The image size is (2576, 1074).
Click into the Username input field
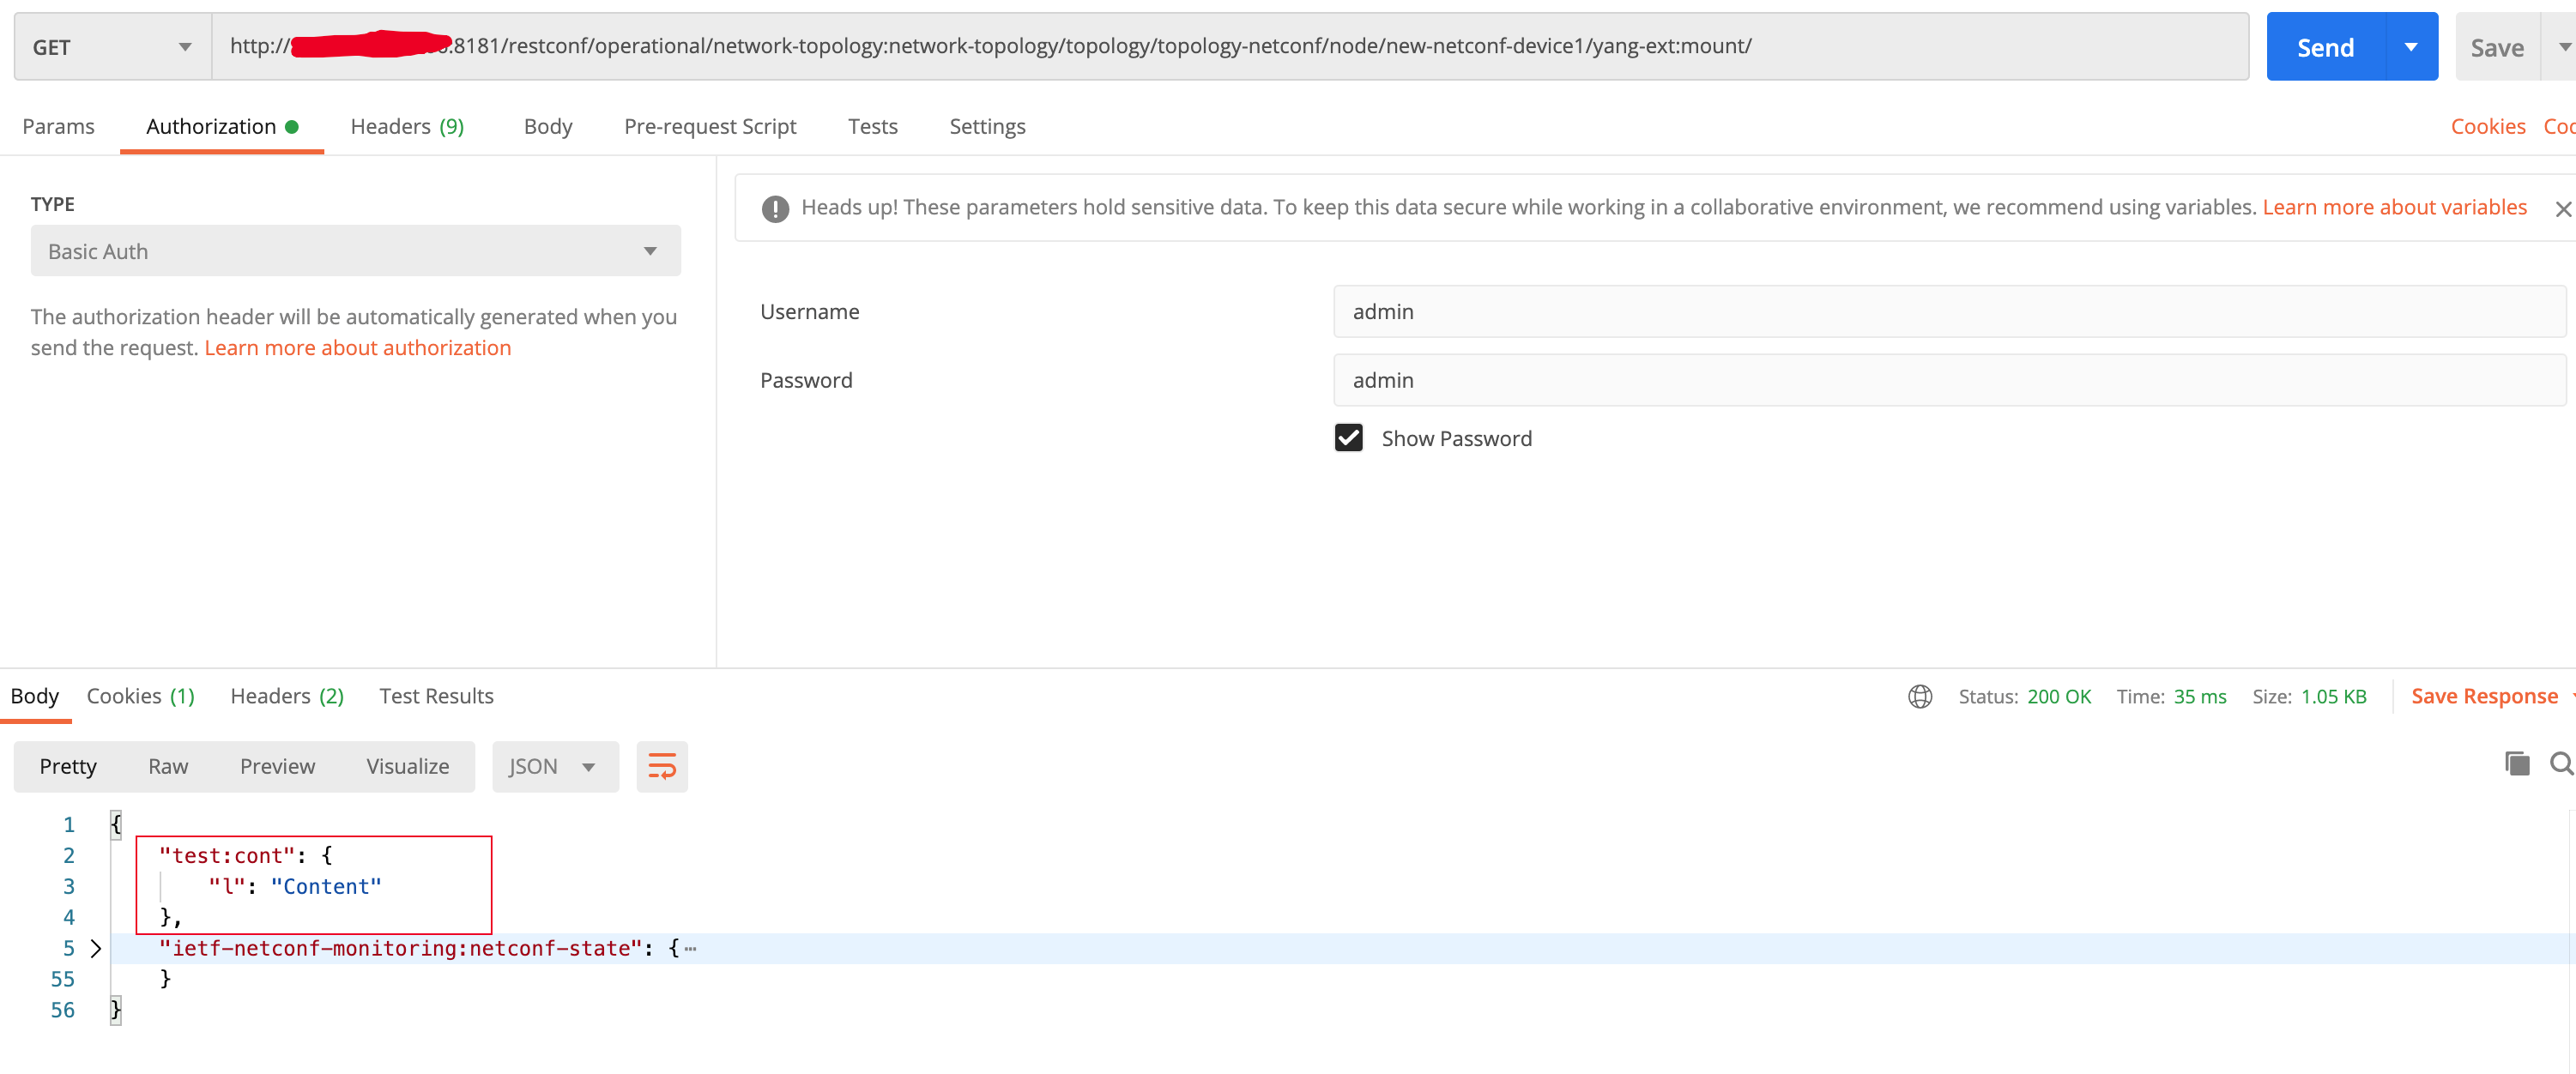click(x=1948, y=311)
